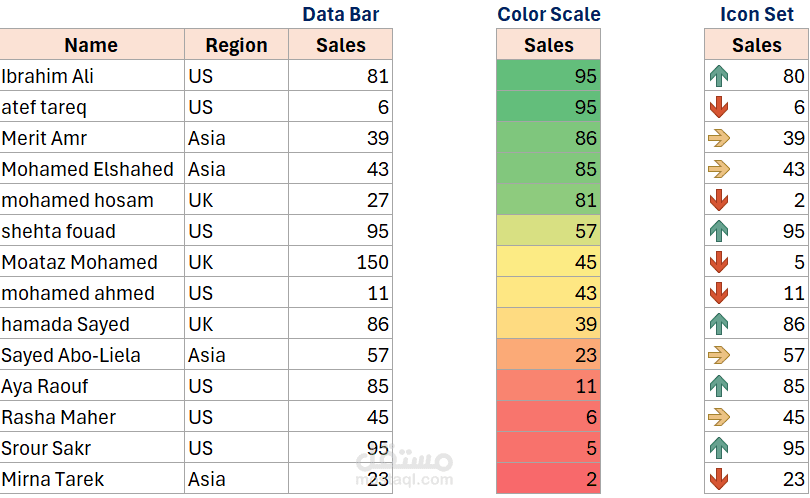Select the red down arrow next to value 11

click(718, 293)
